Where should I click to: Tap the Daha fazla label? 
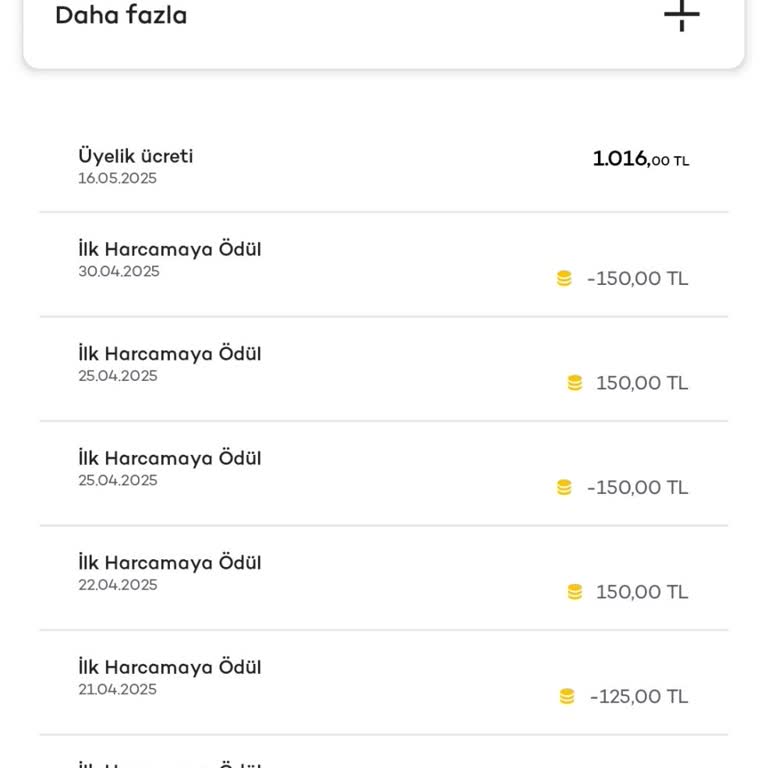tap(121, 16)
